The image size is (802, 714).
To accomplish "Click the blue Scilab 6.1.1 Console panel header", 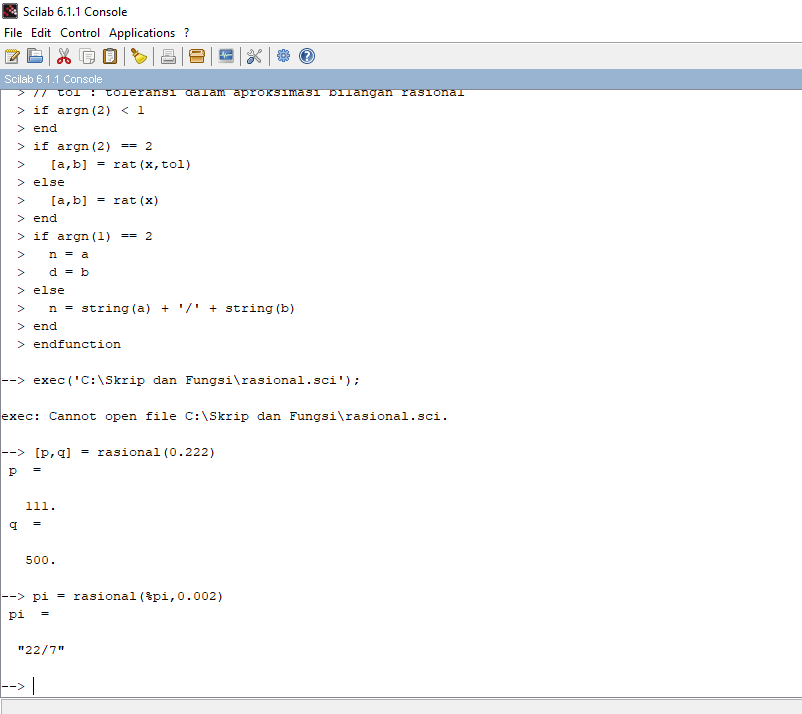I will (401, 79).
